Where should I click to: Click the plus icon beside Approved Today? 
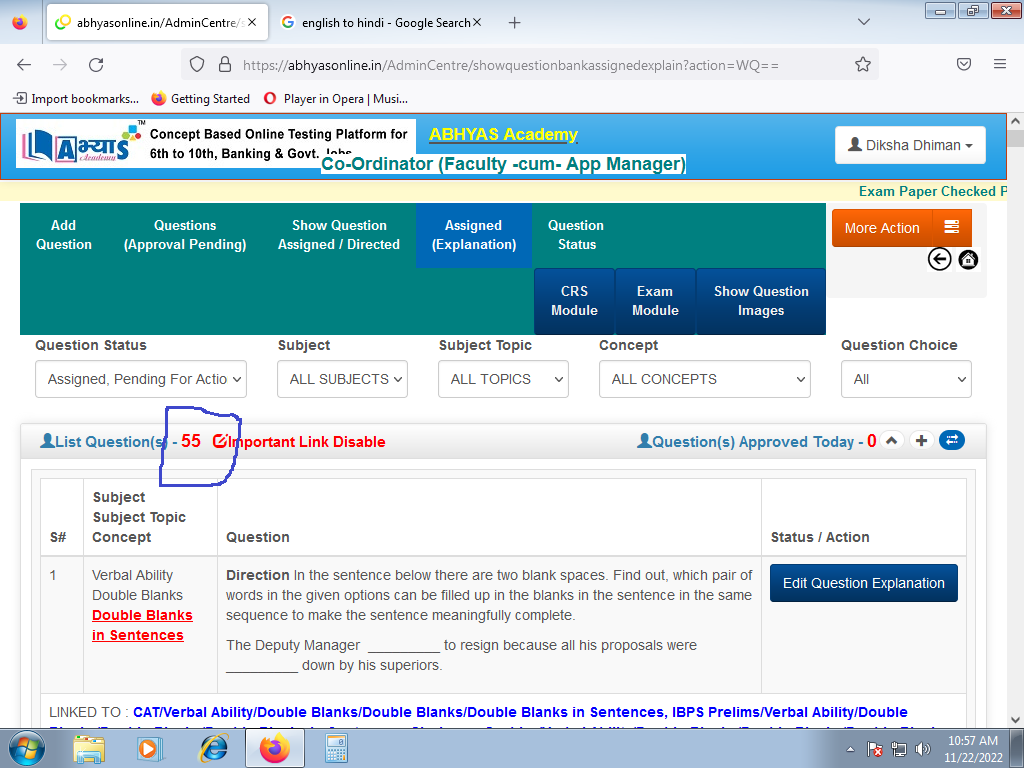click(922, 441)
